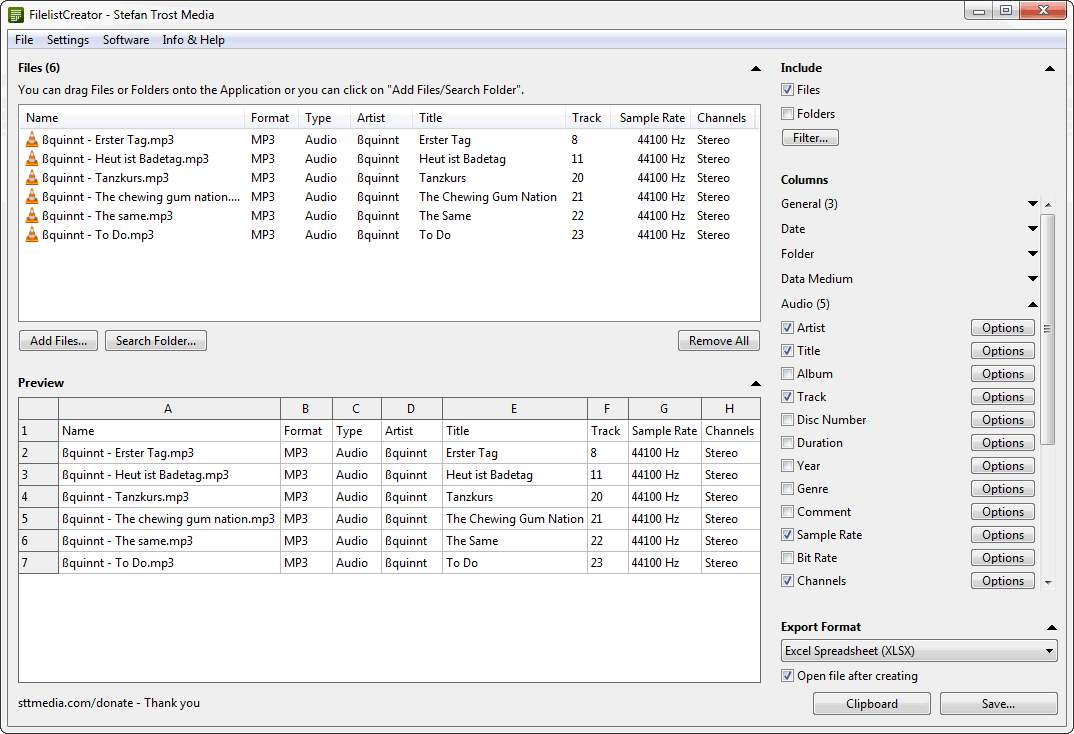Screen dimensions: 1074x734
Task: Click preview cell 'ßquinnt - To Do.mp3'
Action: tap(169, 563)
